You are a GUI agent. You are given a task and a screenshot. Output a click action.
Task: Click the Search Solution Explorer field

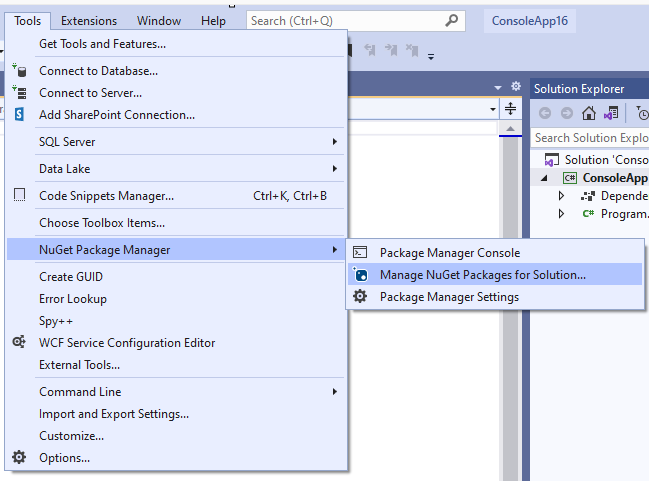tap(590, 137)
